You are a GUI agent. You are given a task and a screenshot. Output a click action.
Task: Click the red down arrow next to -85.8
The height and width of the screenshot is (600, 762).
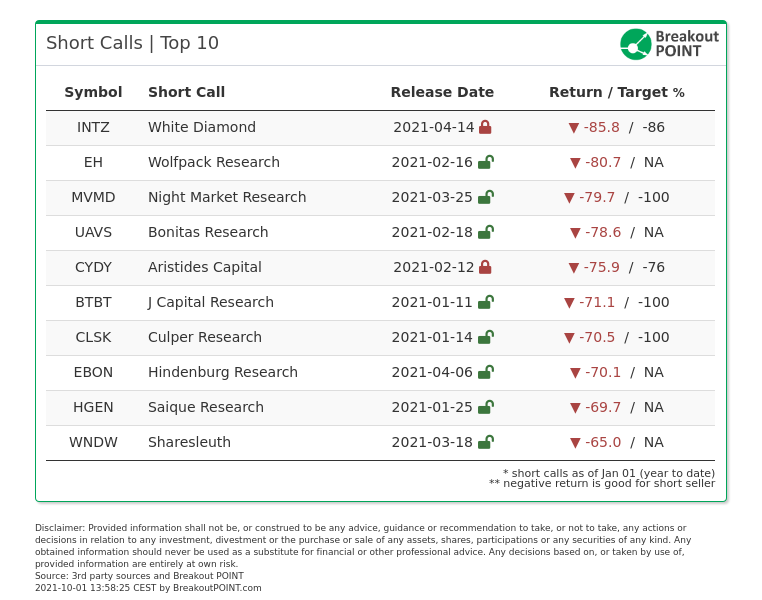pyautogui.click(x=573, y=128)
